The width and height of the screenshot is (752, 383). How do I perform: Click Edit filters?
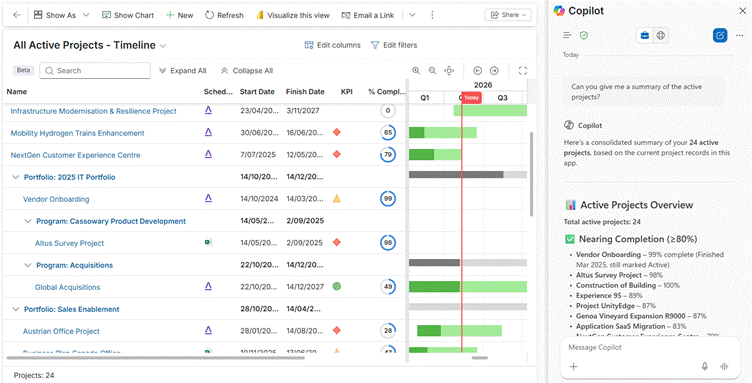click(x=394, y=45)
